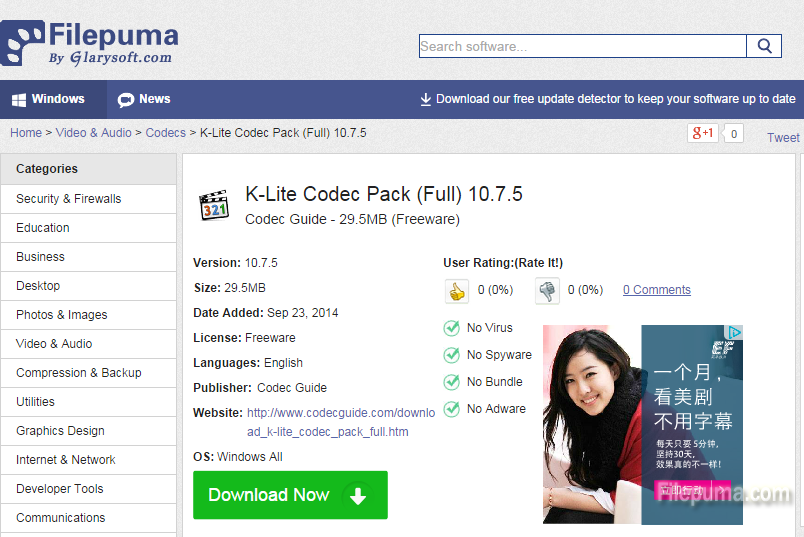Click the No Spyware green checkmark
Image resolution: width=804 pixels, height=537 pixels.
tap(452, 355)
